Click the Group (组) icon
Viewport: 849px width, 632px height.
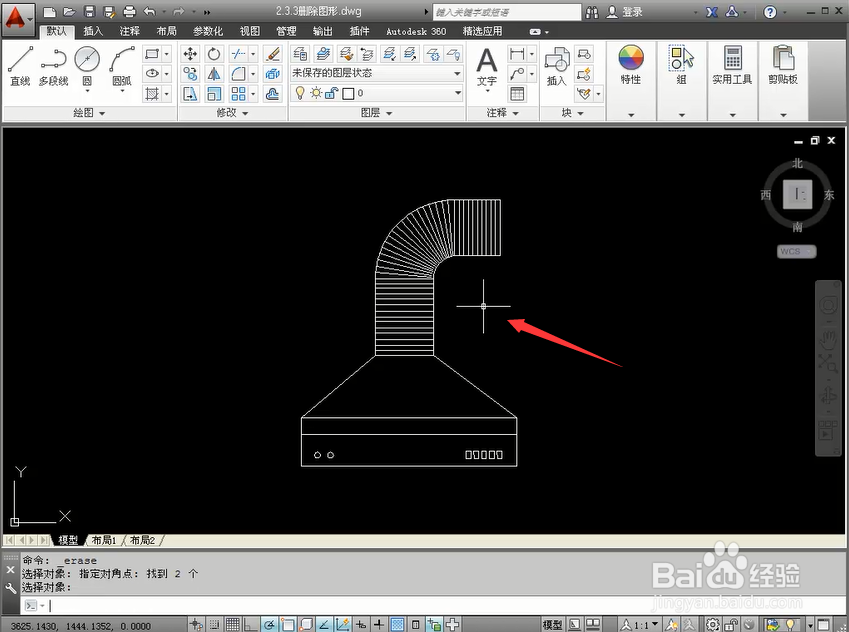coord(682,65)
